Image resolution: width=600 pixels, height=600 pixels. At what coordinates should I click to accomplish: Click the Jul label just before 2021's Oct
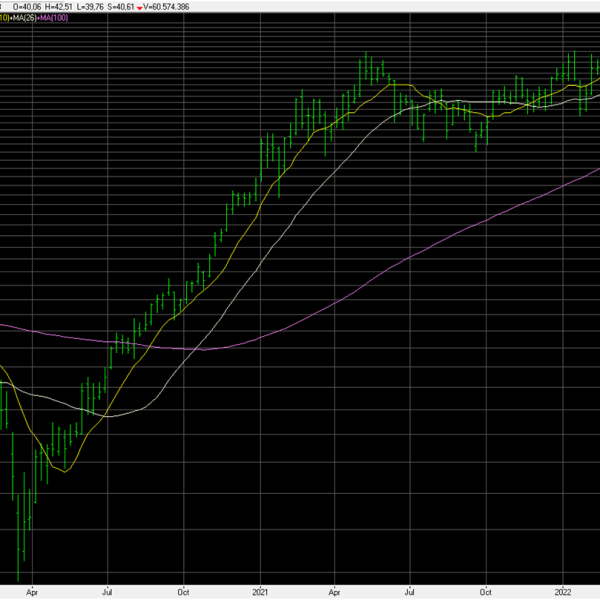point(410,591)
